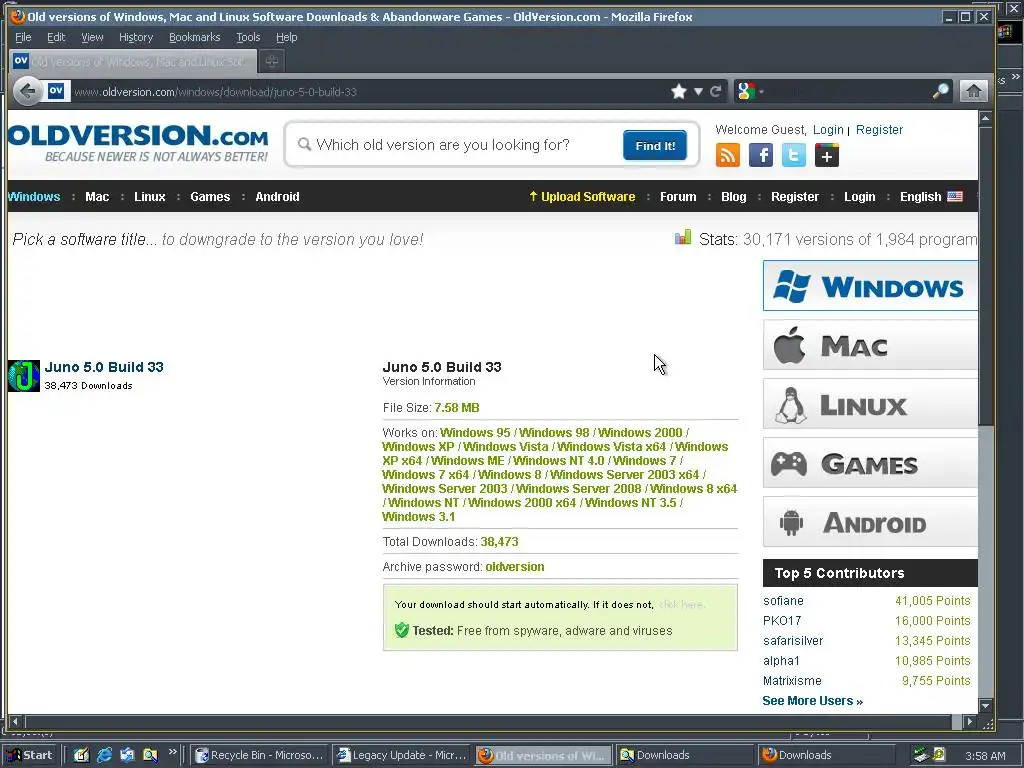Open the OldVersion Facebook icon
Screen dimensions: 1024x768
click(761, 155)
